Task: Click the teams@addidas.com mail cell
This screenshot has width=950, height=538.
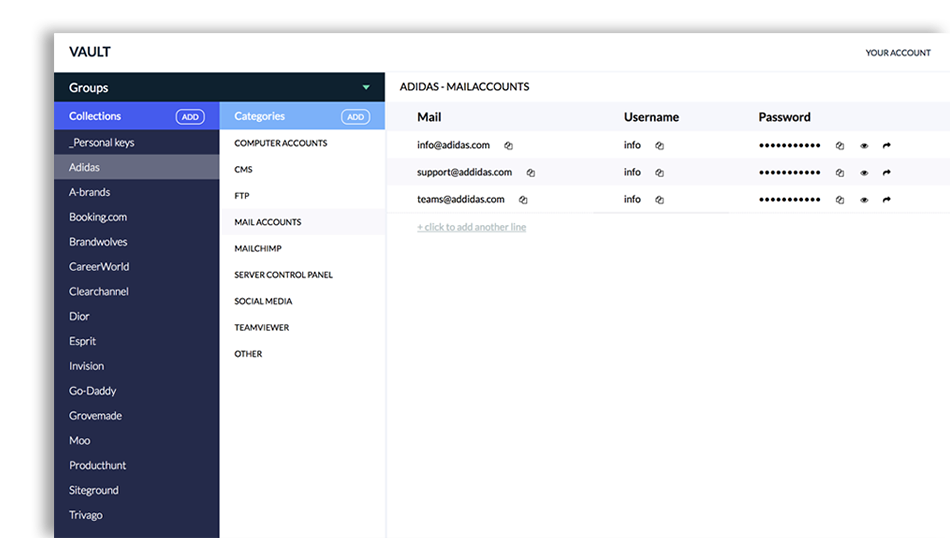Action: click(460, 199)
